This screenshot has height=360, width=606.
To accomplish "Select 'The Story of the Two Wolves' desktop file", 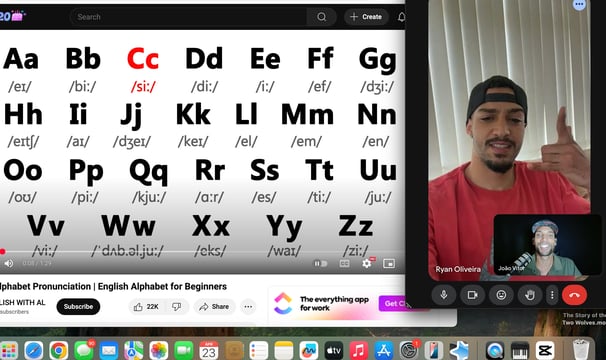I will point(584,319).
